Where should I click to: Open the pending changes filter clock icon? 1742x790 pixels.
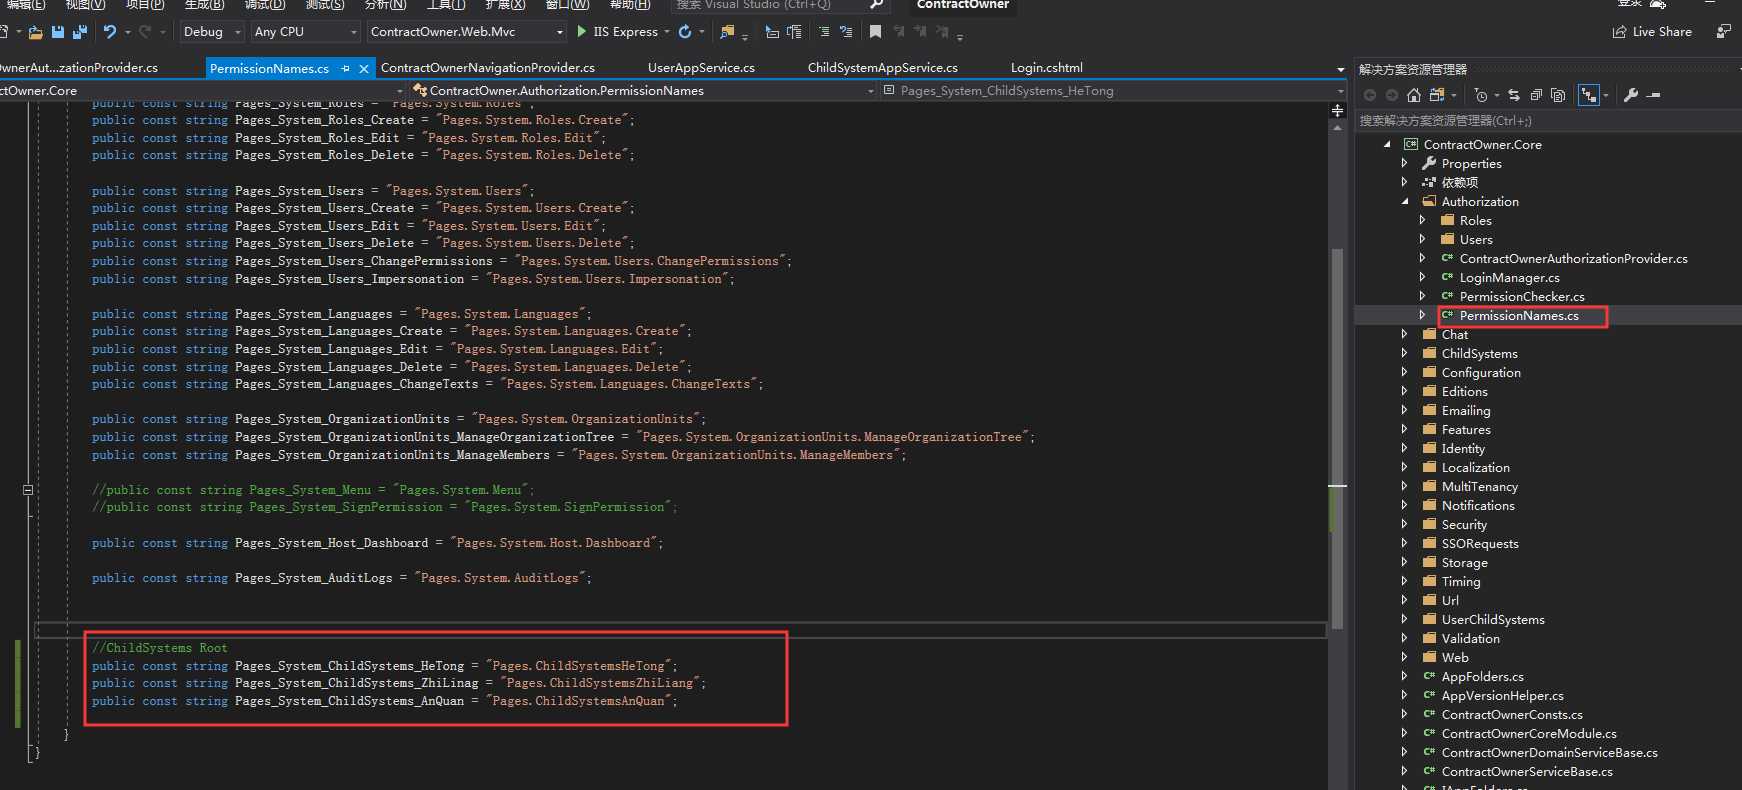(x=1481, y=95)
